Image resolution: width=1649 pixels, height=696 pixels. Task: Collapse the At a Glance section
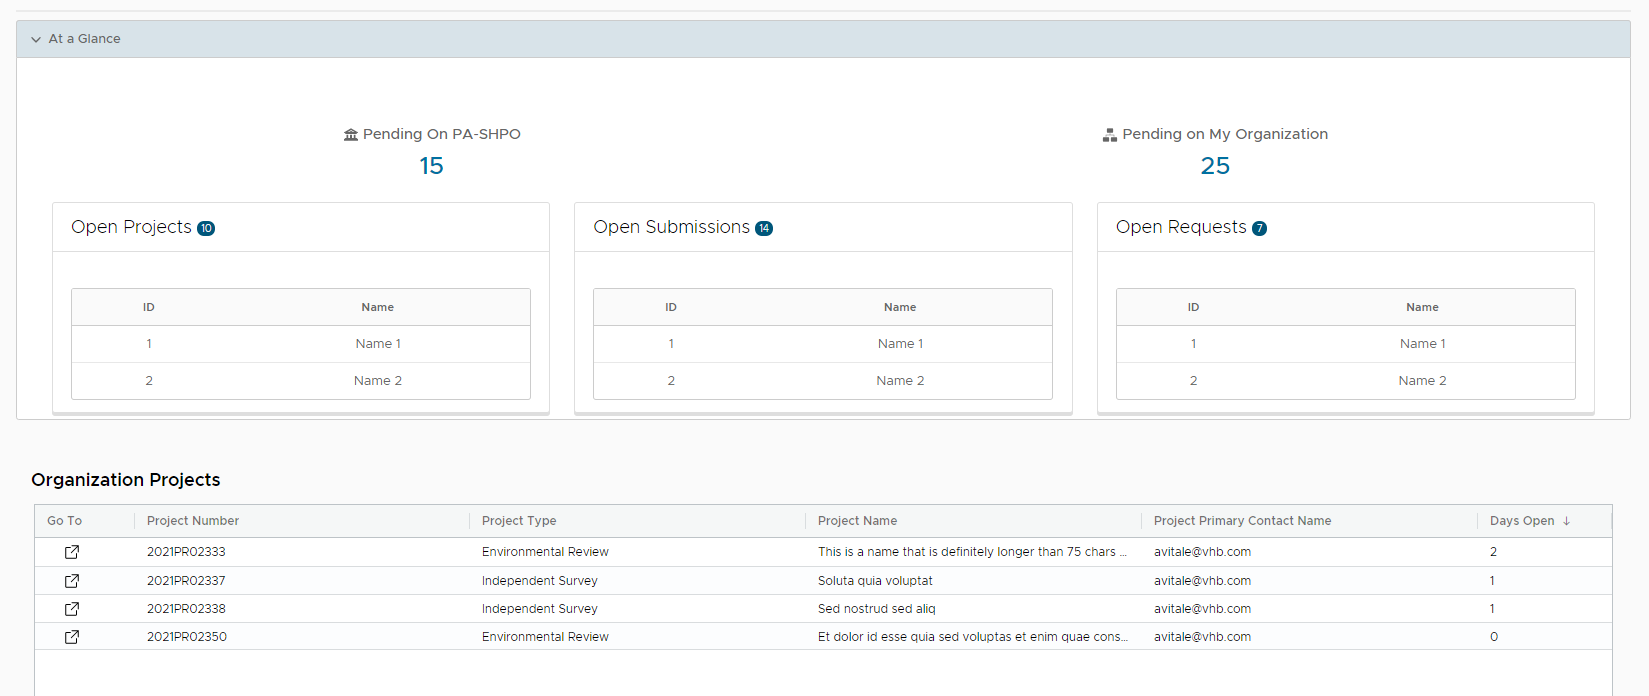coord(36,39)
